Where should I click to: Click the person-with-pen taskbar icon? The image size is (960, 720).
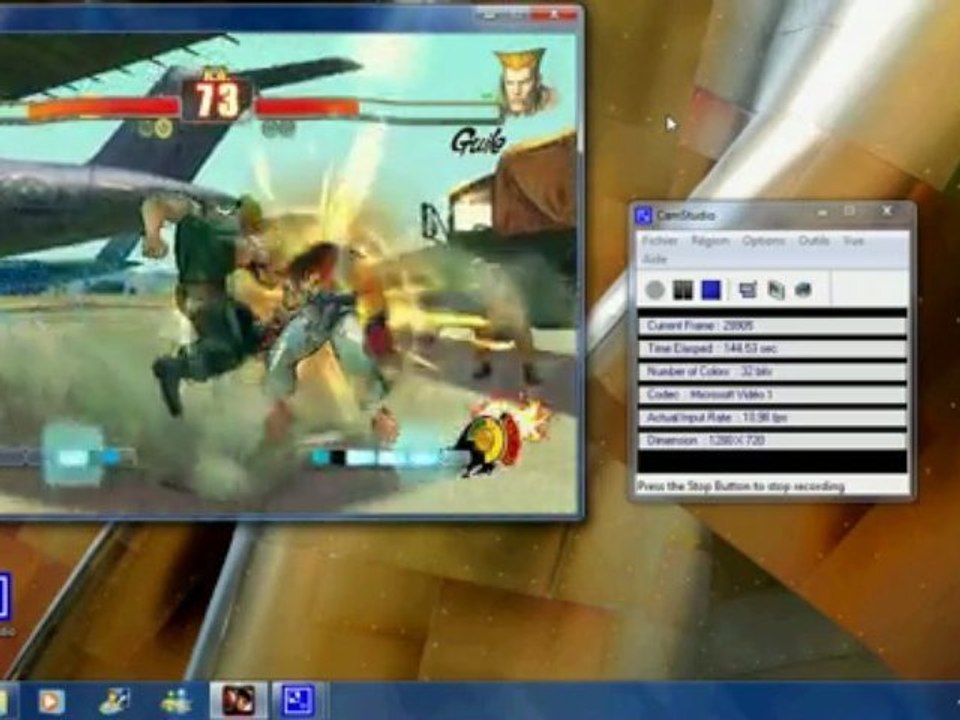[114, 701]
